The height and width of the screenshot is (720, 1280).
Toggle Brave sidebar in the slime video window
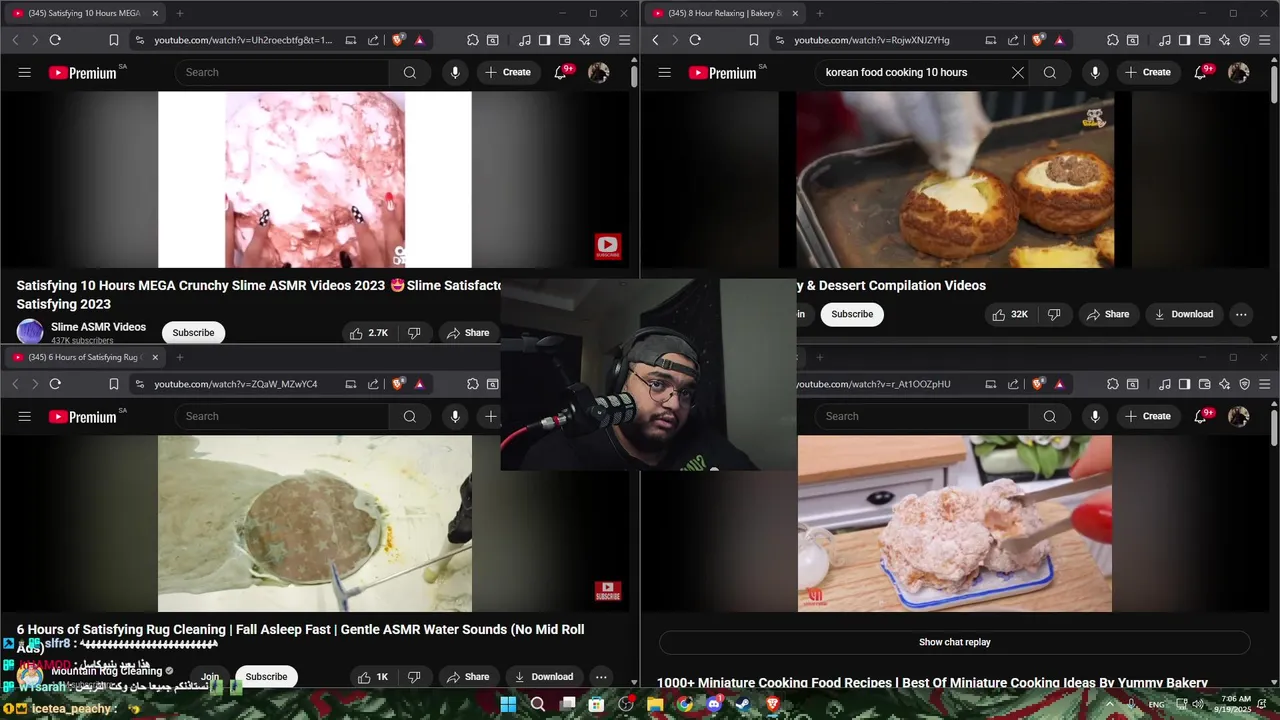click(x=544, y=40)
